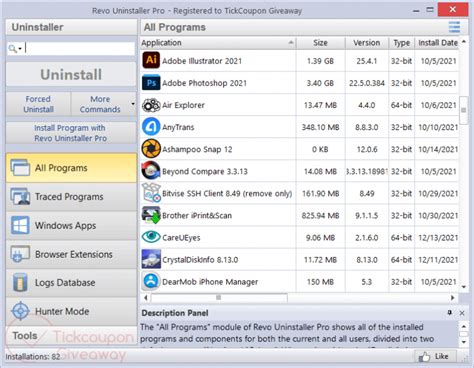
Task: Click the program list vertical scrollbar thumb
Action: tap(463, 110)
